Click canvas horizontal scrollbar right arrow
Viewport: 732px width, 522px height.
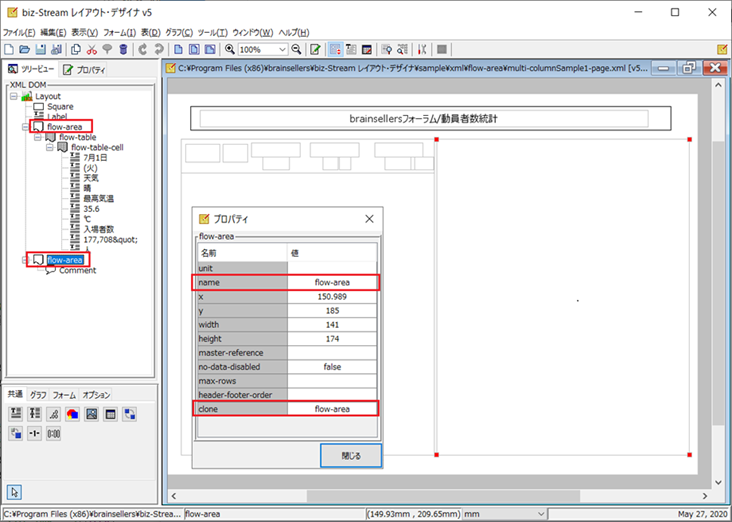(705, 496)
